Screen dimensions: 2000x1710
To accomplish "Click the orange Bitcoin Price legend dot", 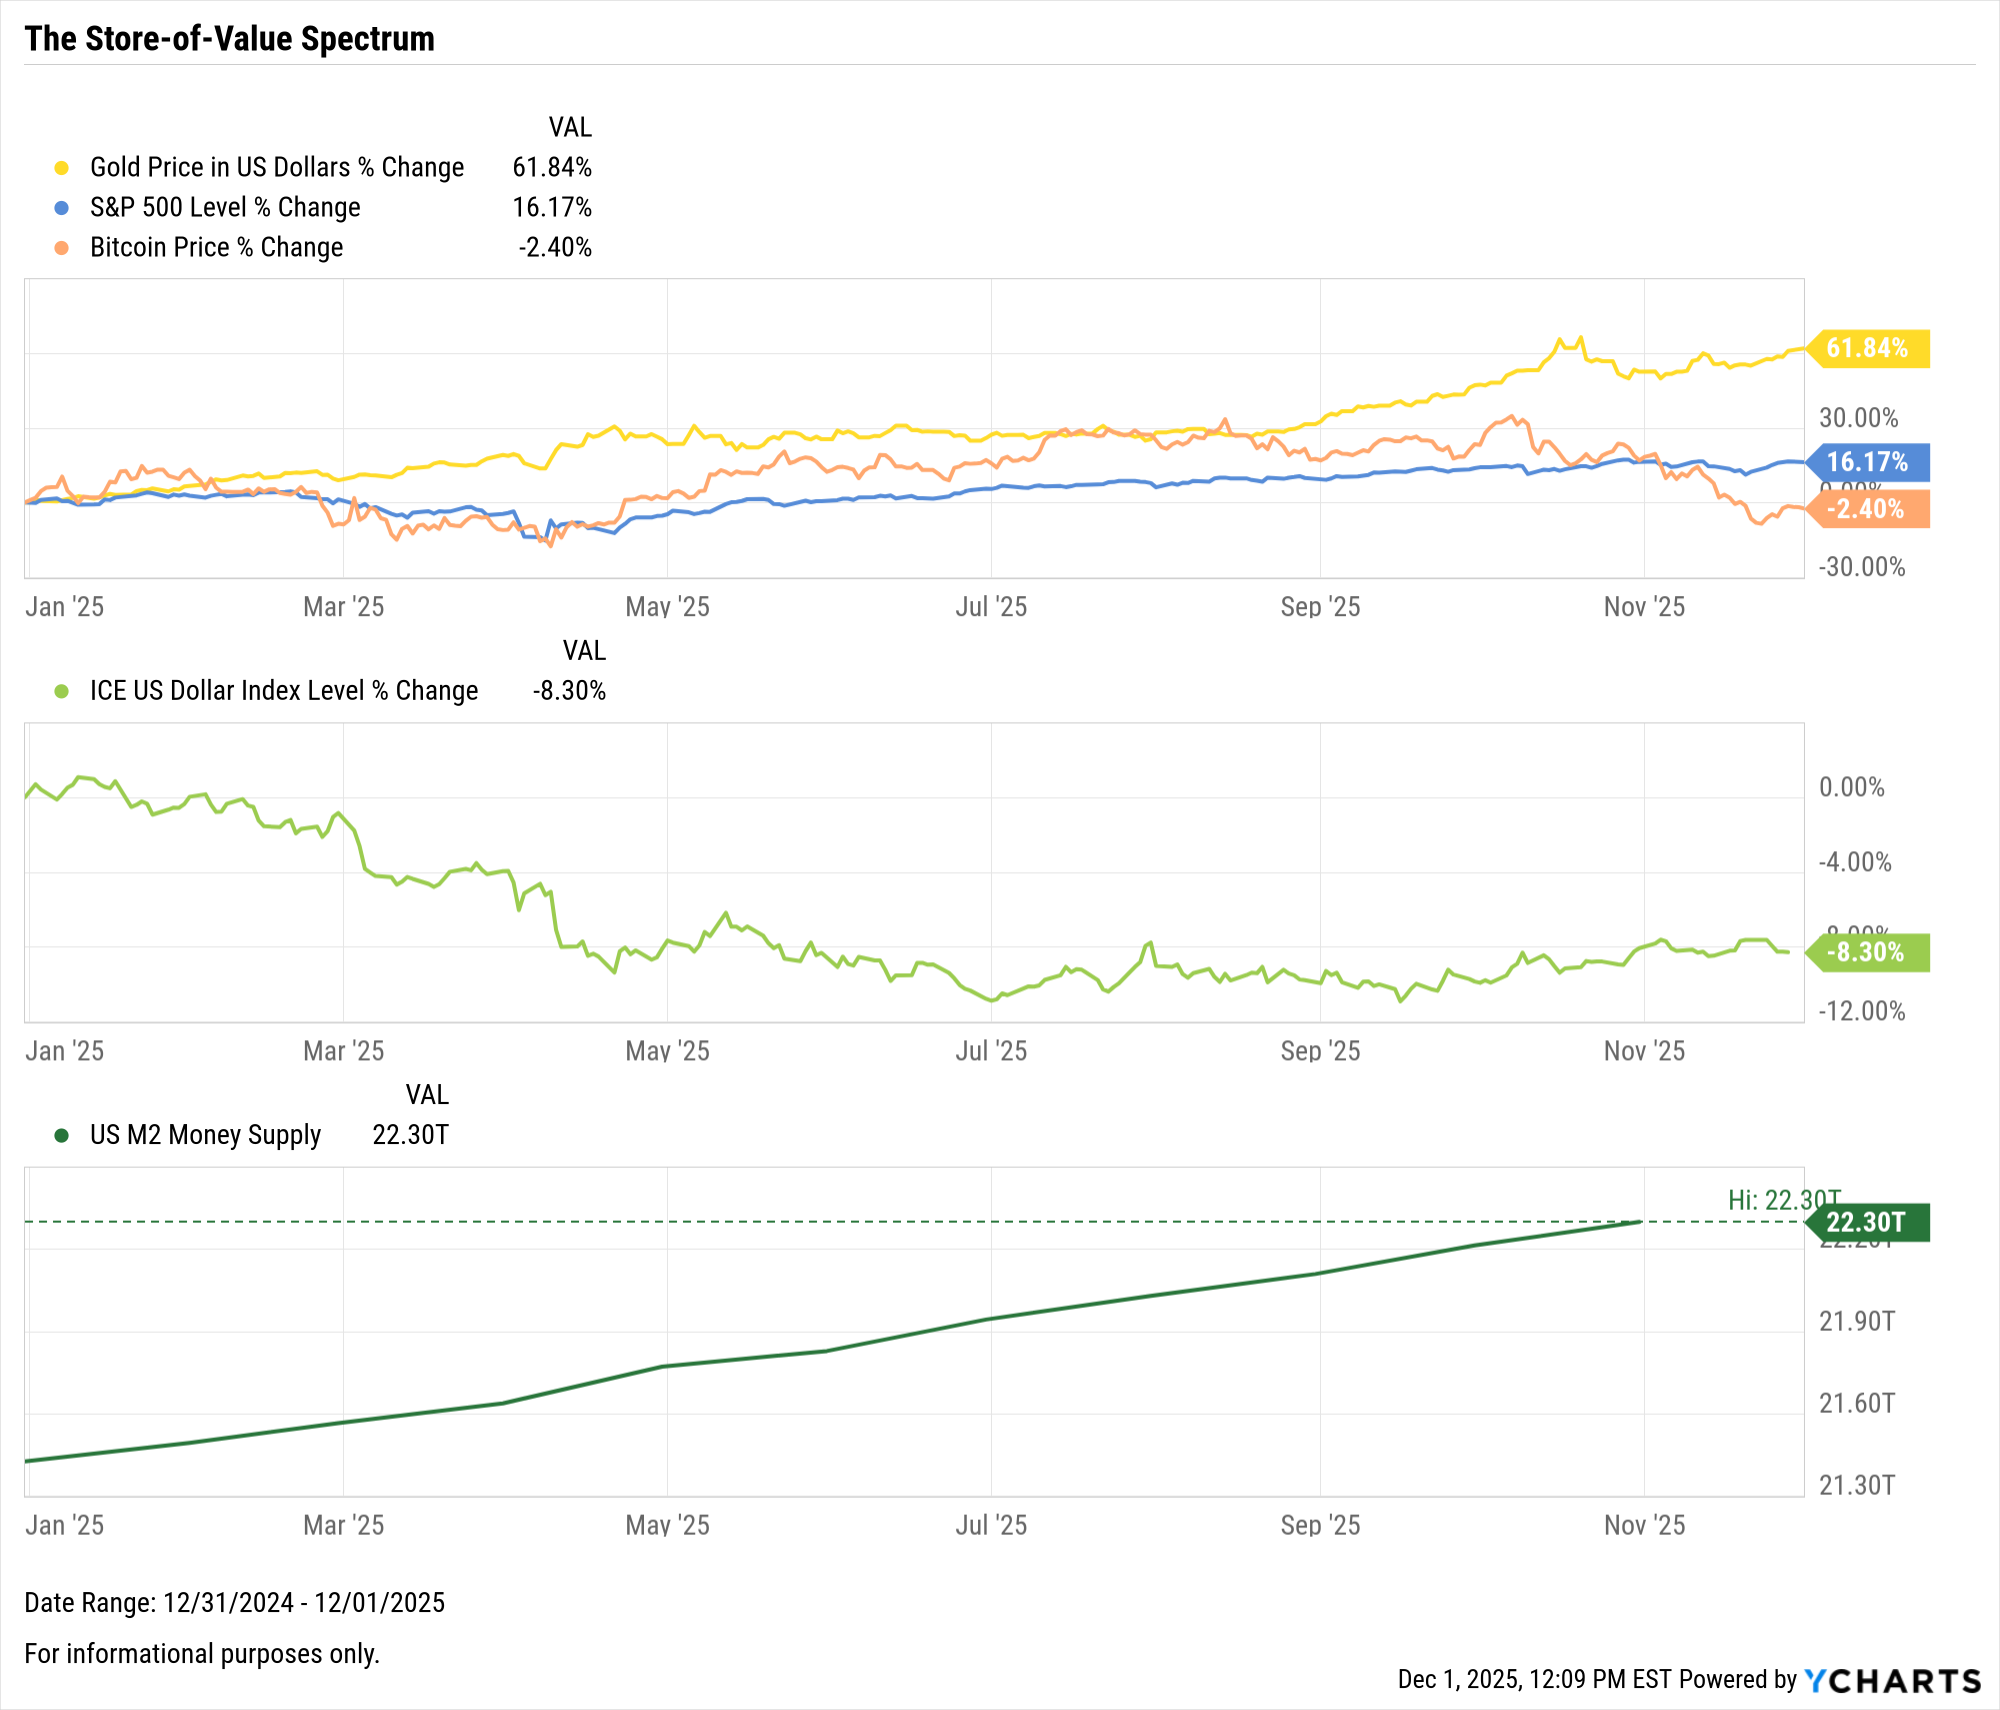I will click(62, 248).
